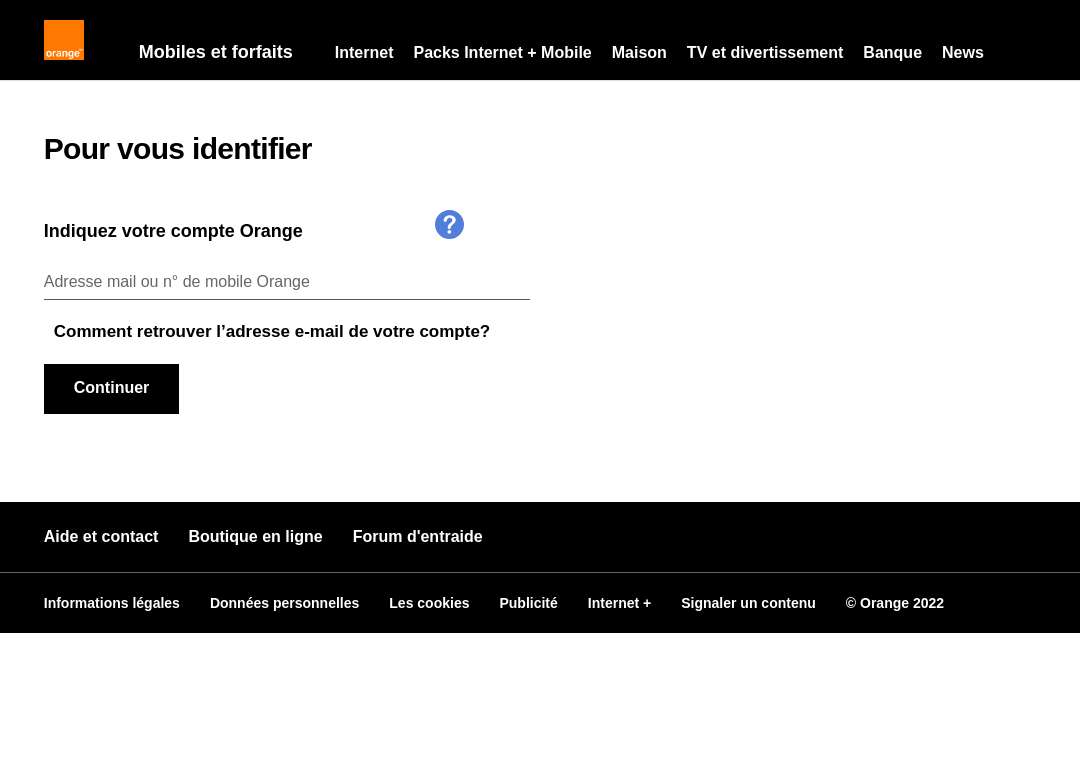This screenshot has width=1080, height=768.
Task: Open the Banque navigation item
Action: tap(892, 53)
